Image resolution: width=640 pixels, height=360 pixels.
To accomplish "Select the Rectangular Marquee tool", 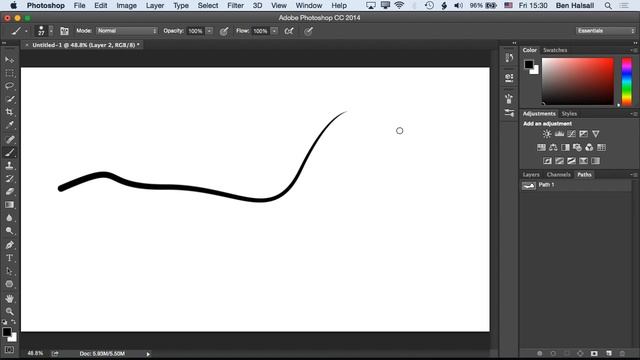I will [9, 73].
